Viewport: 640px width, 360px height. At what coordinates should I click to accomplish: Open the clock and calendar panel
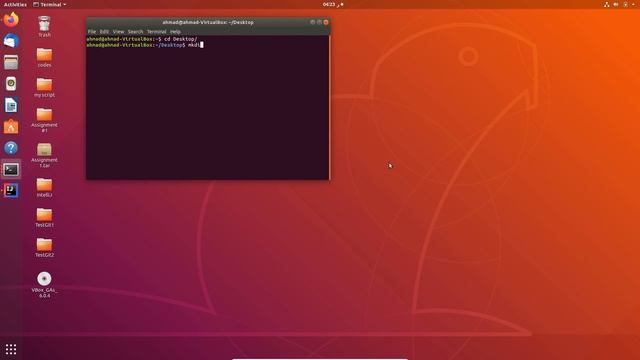[x=332, y=4]
